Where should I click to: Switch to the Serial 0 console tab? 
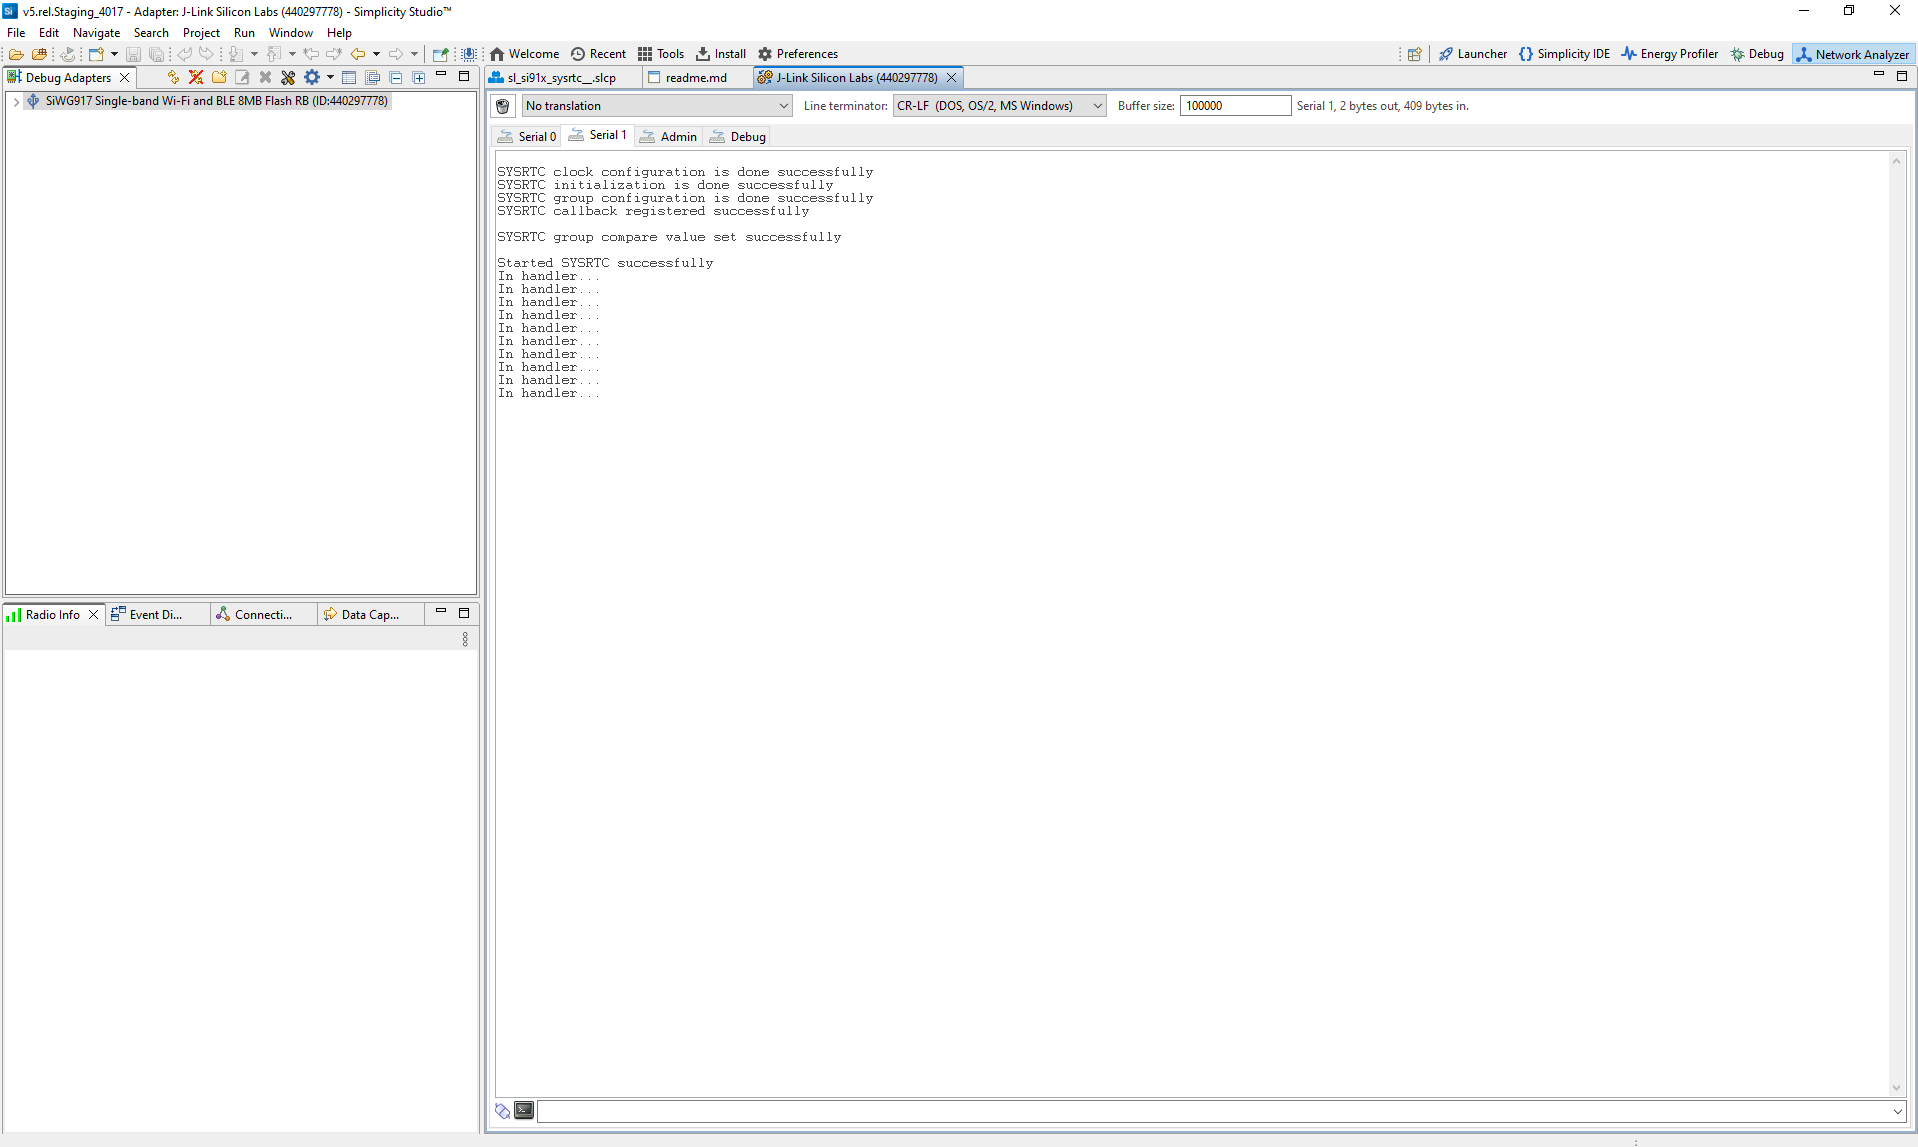[527, 136]
